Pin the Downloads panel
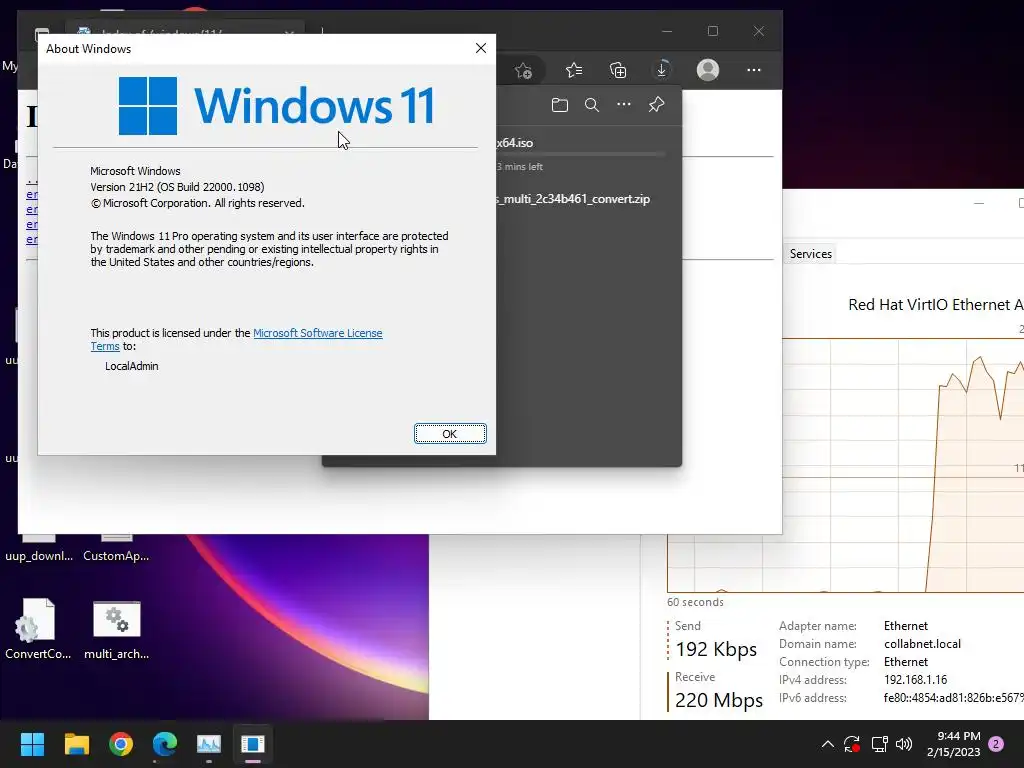Image resolution: width=1024 pixels, height=768 pixels. click(x=656, y=104)
